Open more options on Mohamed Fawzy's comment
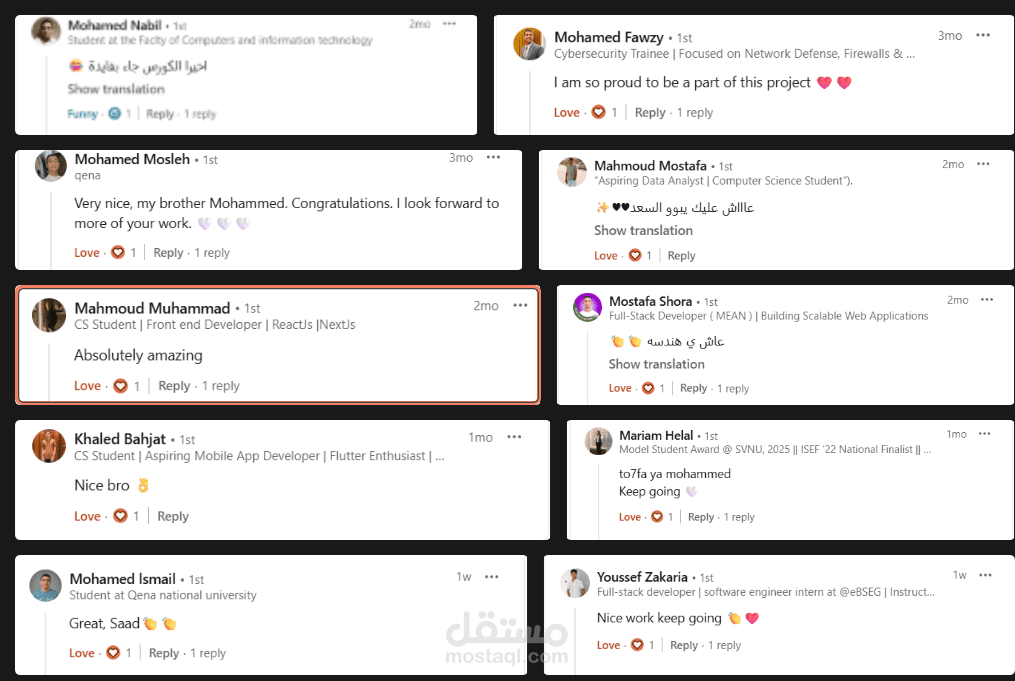The width and height of the screenshot is (1015, 681). pyautogui.click(x=983, y=36)
